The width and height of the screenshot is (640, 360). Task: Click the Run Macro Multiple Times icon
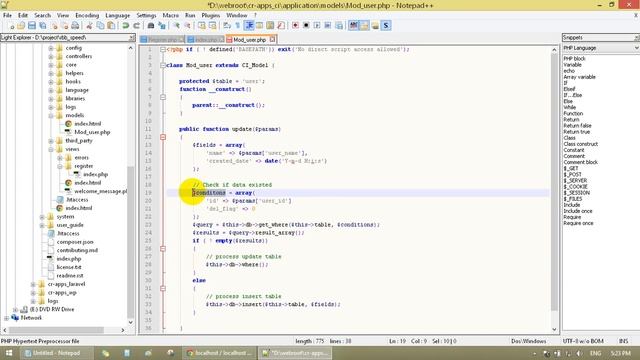coord(328,26)
